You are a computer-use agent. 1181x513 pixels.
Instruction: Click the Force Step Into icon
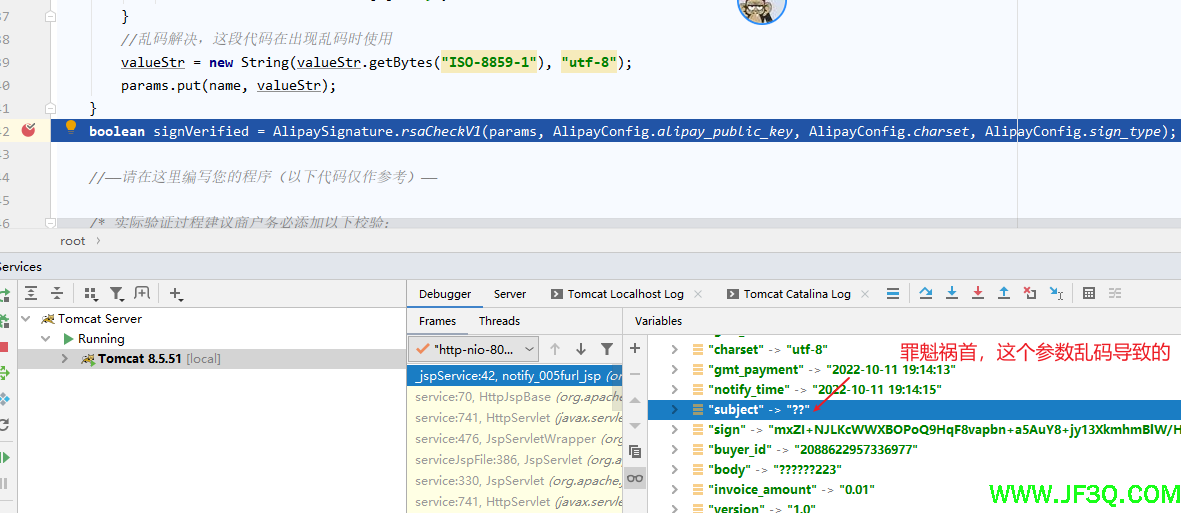978,293
